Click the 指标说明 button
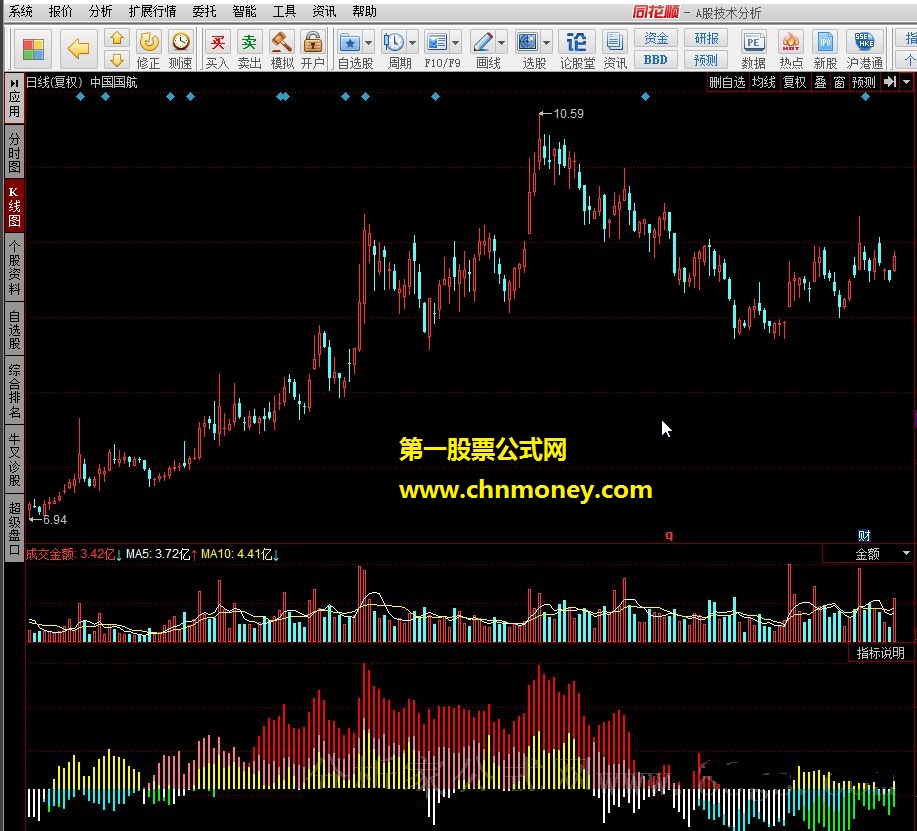This screenshot has width=917, height=831. click(880, 653)
